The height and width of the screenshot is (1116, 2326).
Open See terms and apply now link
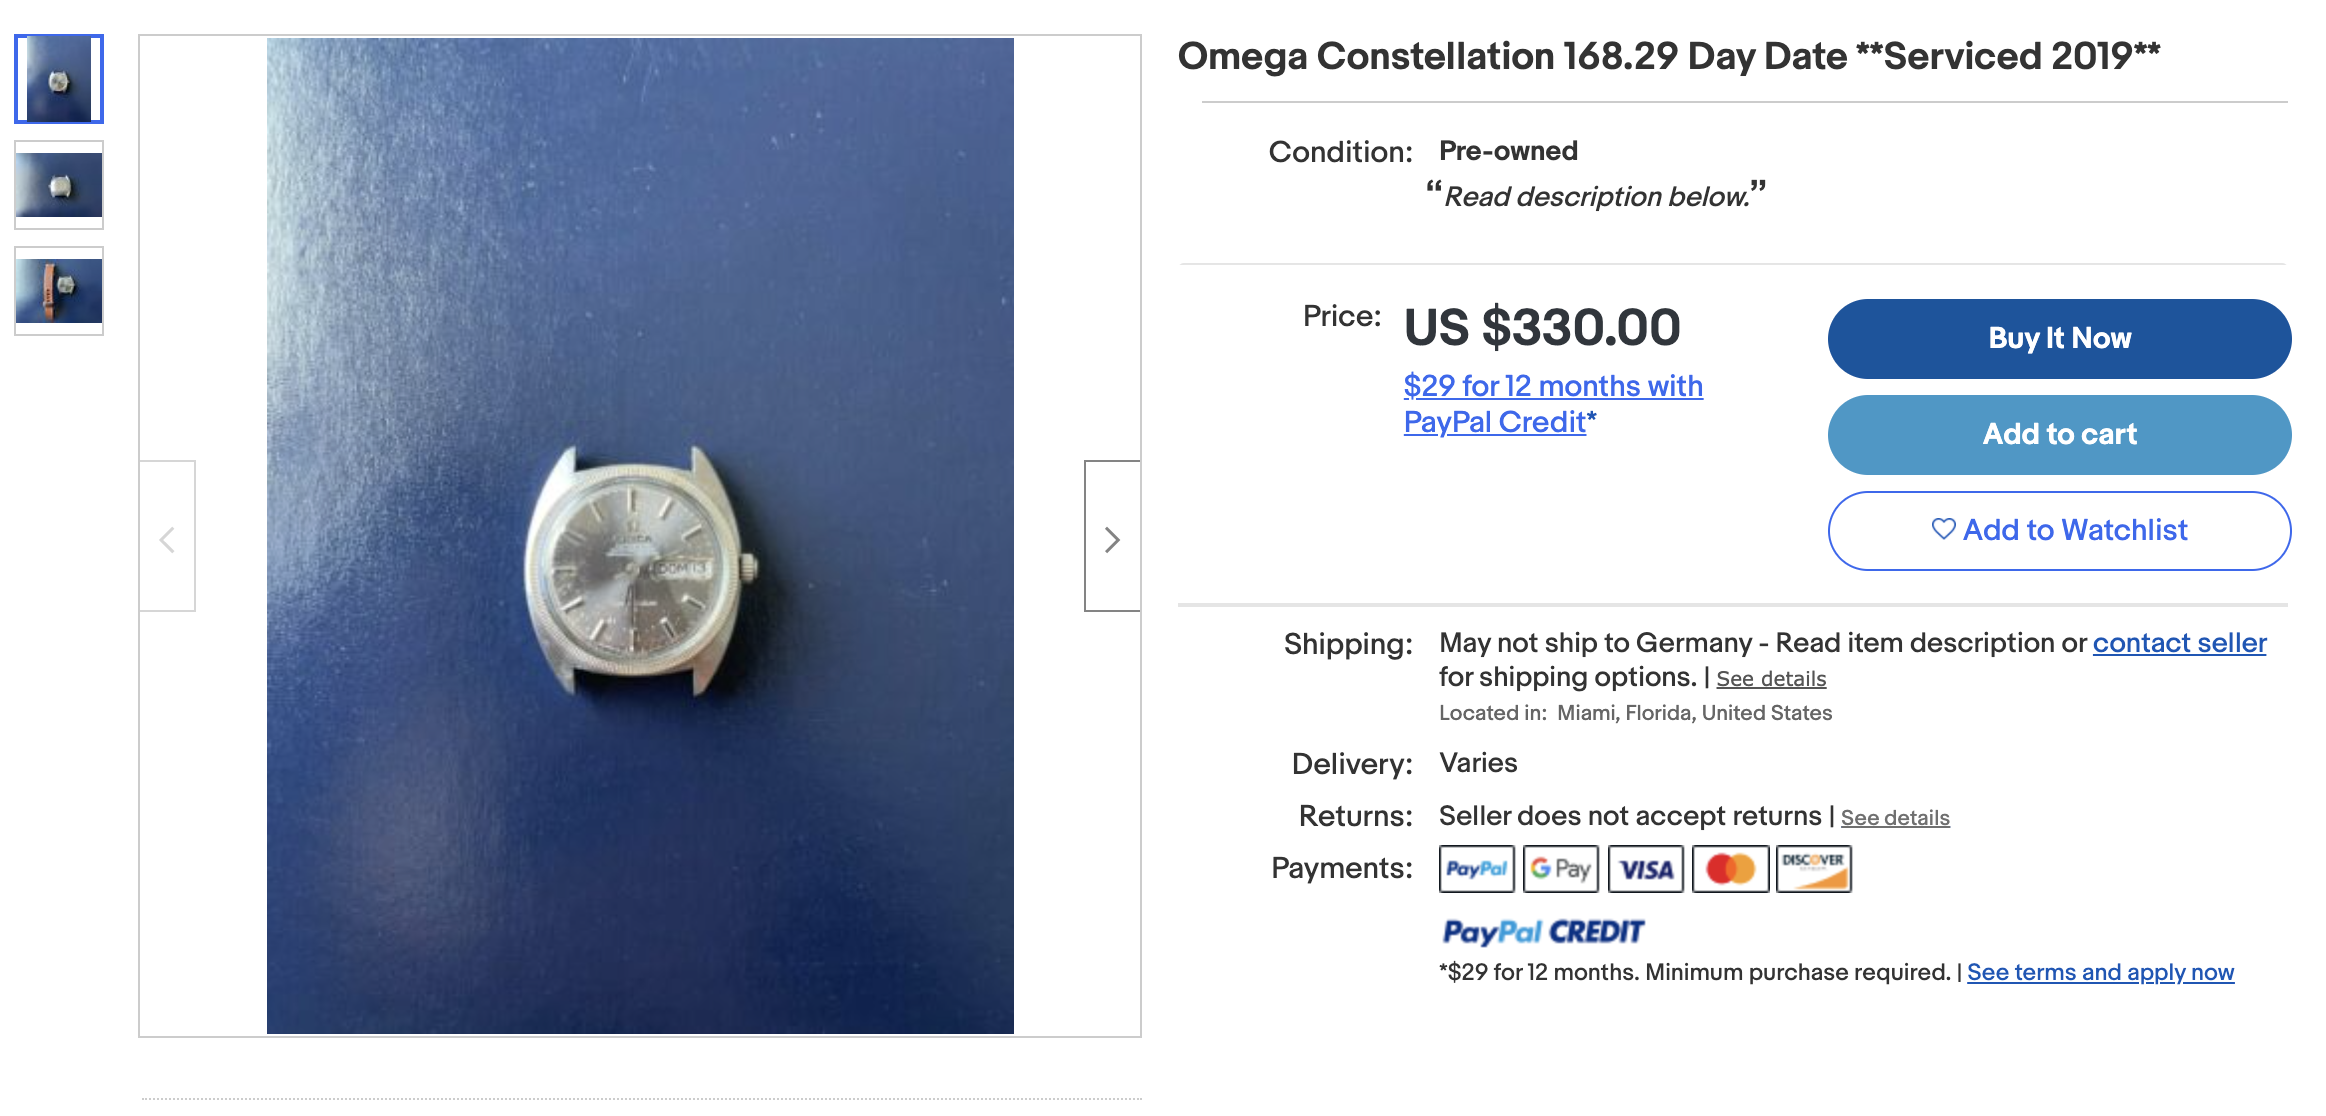2100,972
